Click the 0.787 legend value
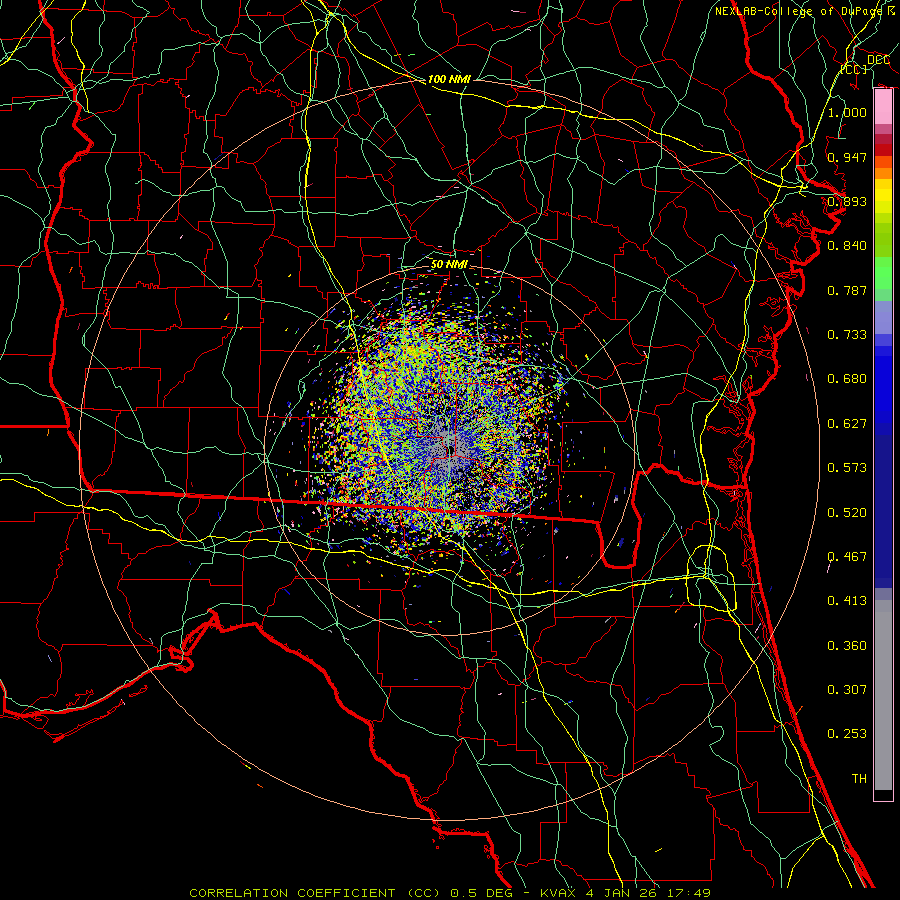The height and width of the screenshot is (900, 900). [847, 290]
